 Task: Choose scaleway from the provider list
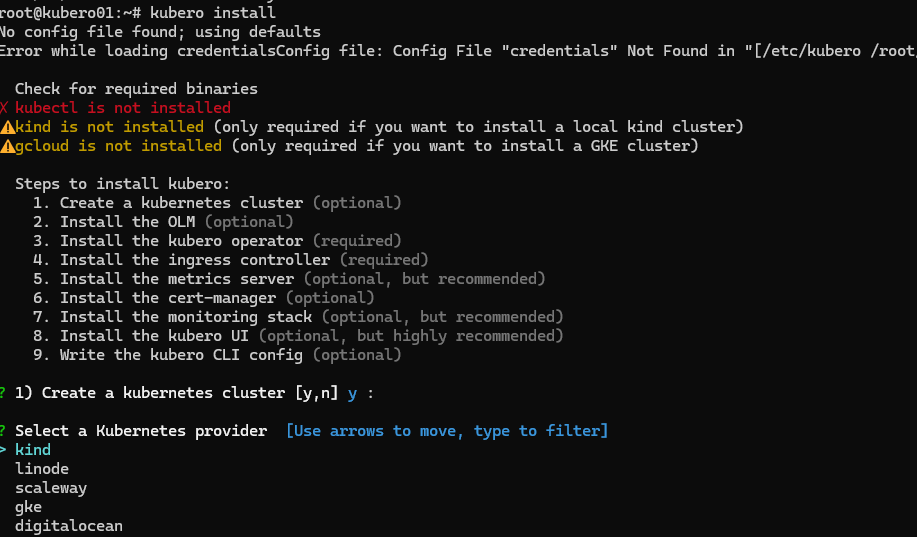click(51, 488)
